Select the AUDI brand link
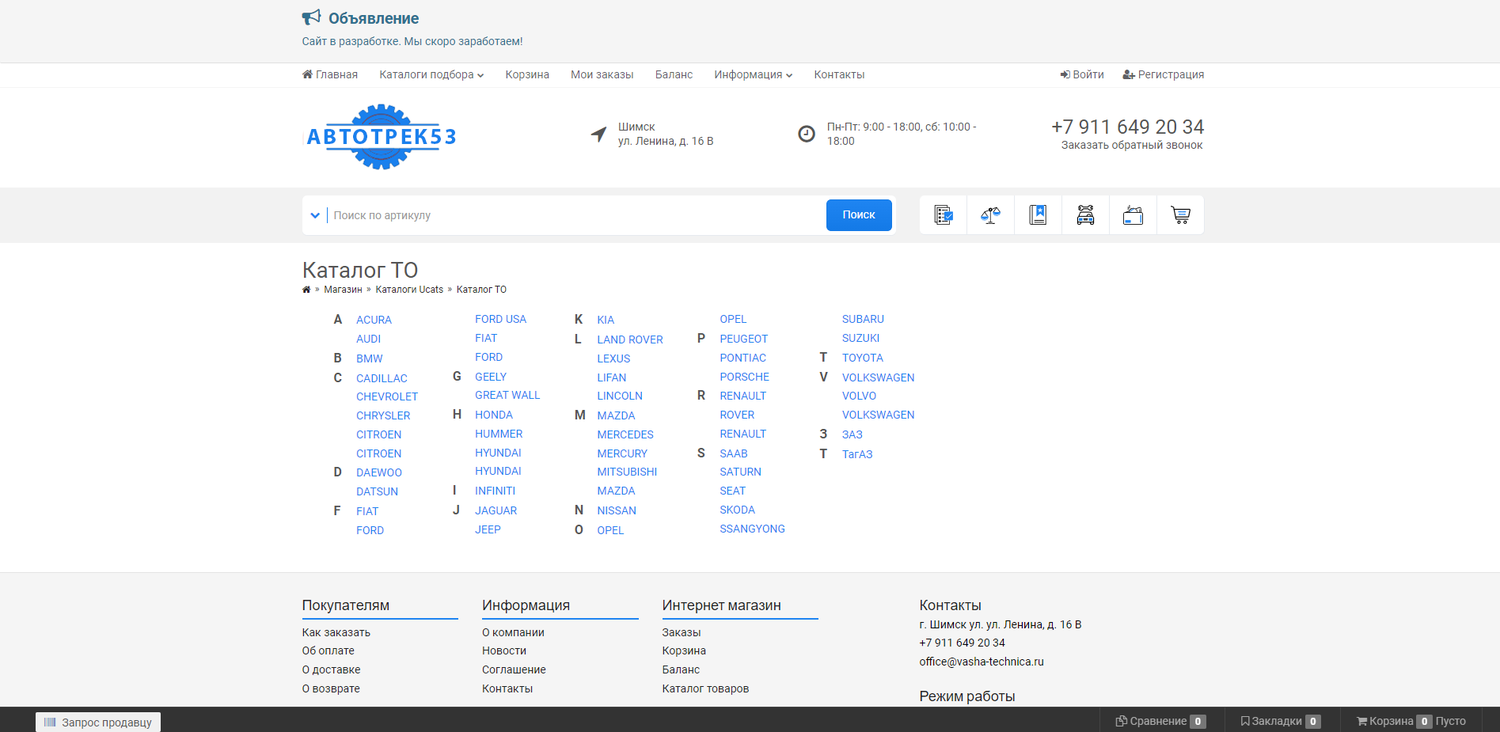 [x=368, y=339]
